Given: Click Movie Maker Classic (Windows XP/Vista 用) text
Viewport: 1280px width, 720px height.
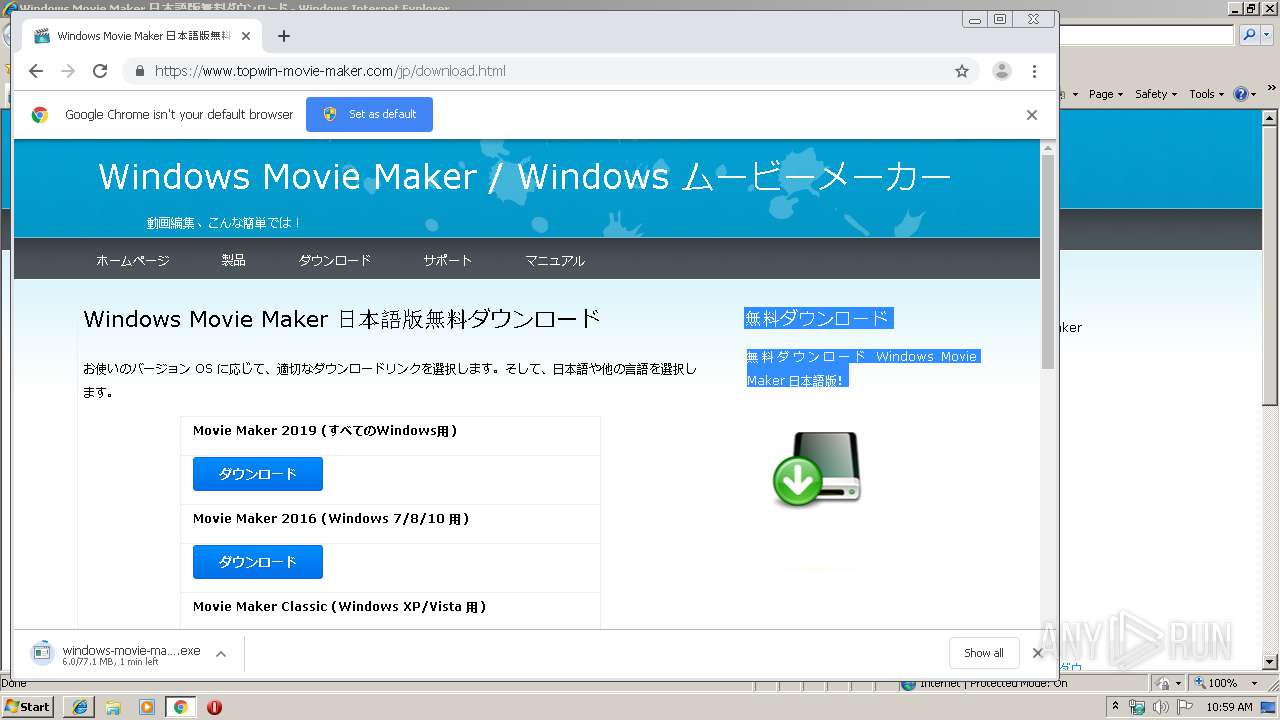Looking at the screenshot, I should point(340,606).
